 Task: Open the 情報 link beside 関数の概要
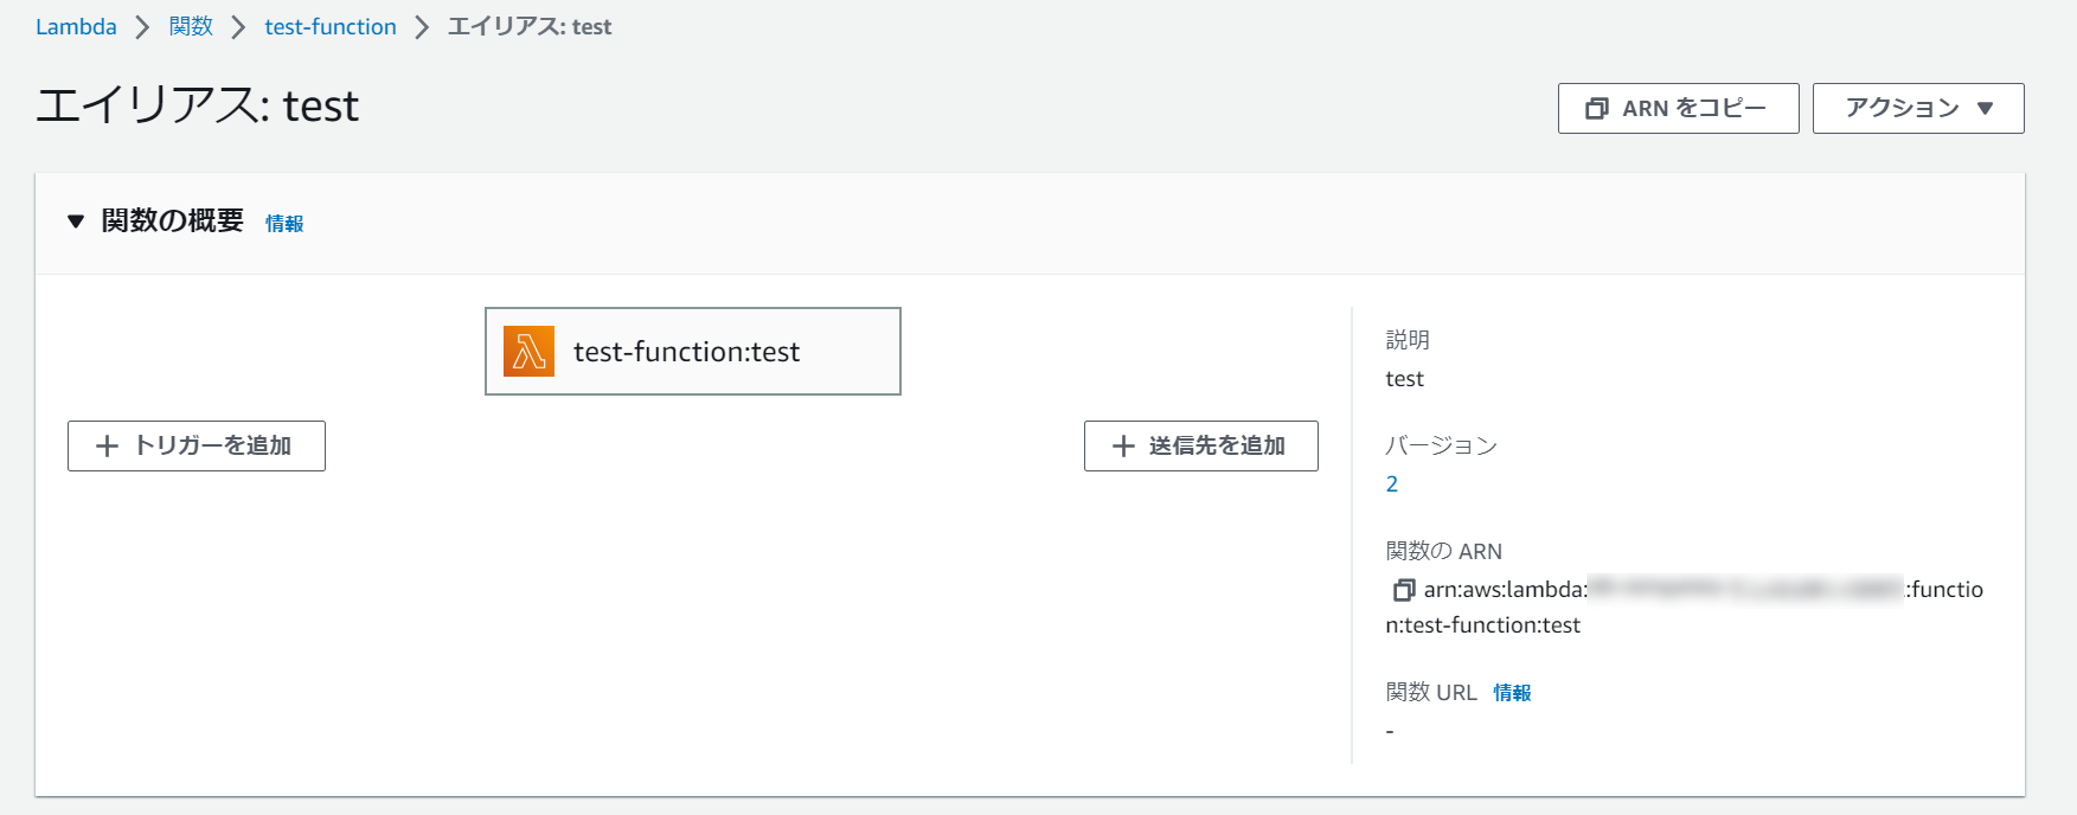[x=284, y=224]
